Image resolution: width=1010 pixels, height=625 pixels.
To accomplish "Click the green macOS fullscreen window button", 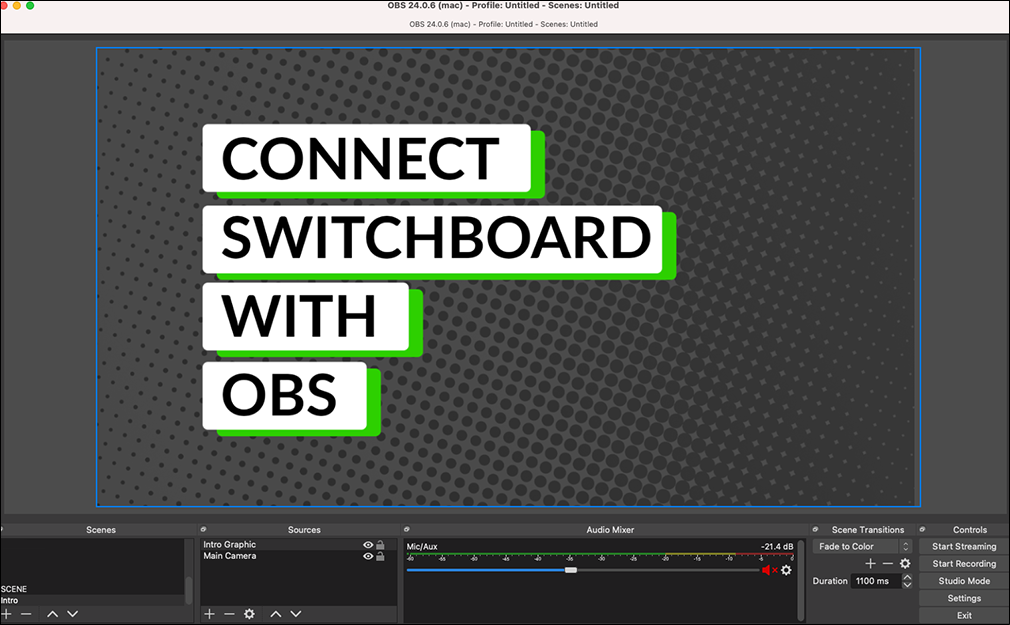I will 30,5.
